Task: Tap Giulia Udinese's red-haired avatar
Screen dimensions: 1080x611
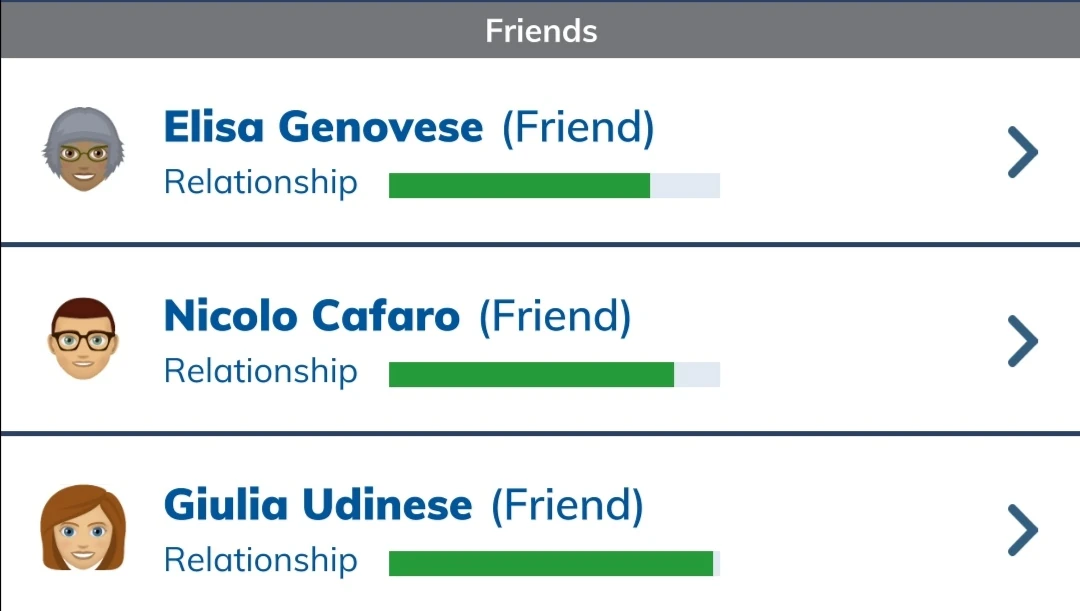Action: (x=83, y=528)
